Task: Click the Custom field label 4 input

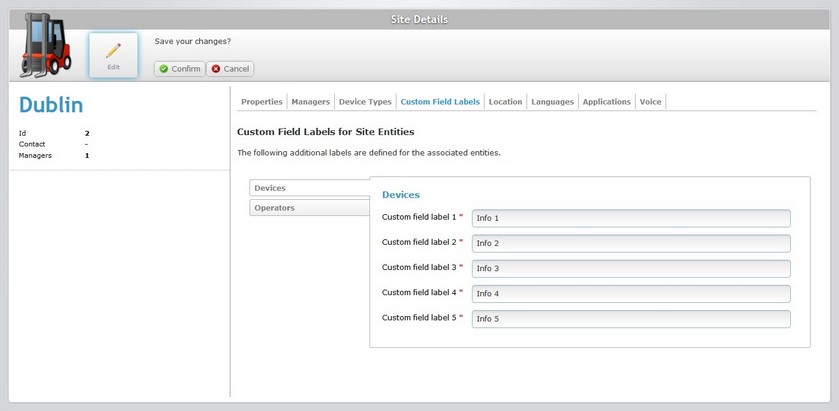Action: (631, 294)
